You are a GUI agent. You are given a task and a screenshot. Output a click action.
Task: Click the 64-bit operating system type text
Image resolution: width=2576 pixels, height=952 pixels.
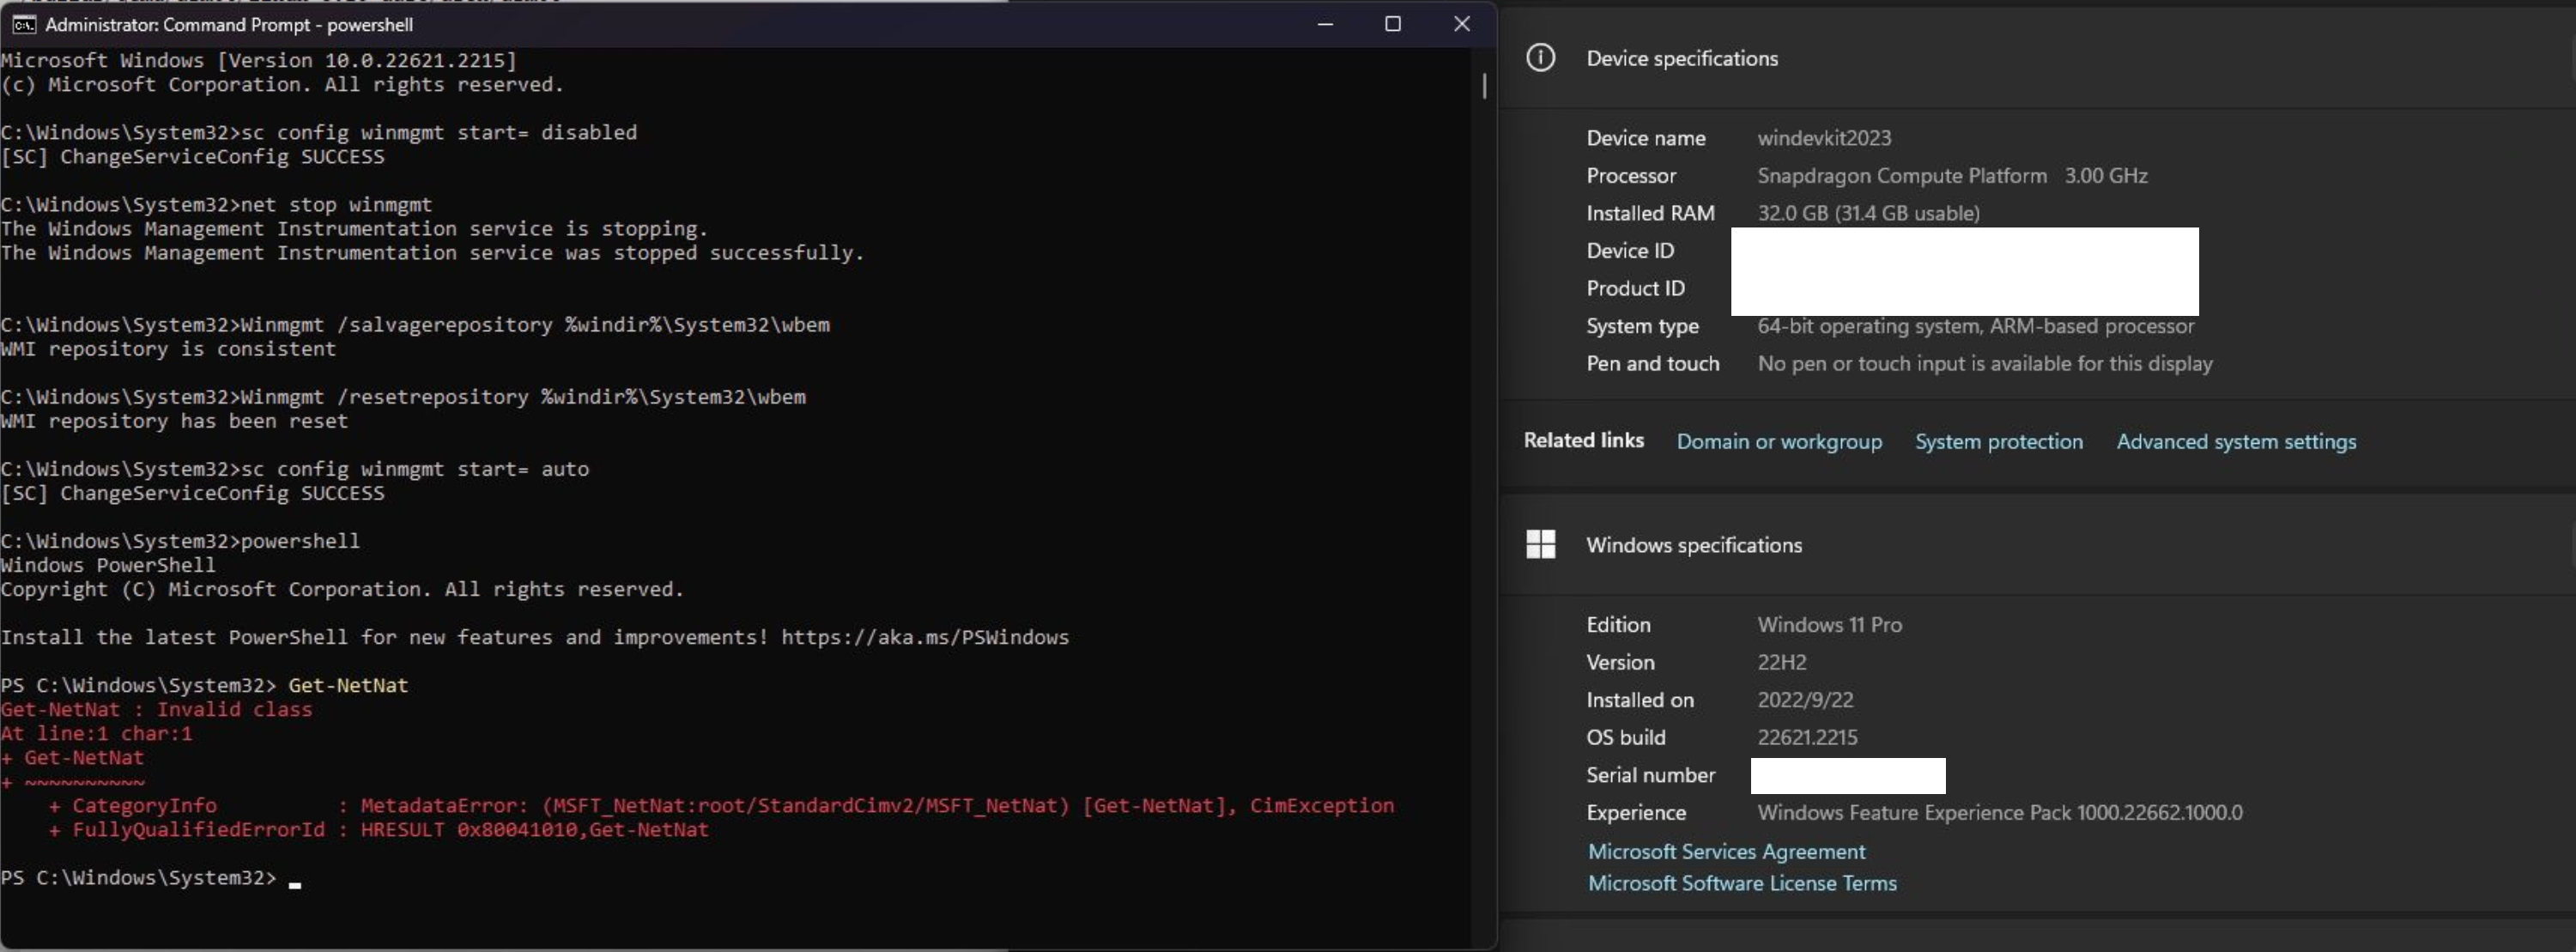1976,326
